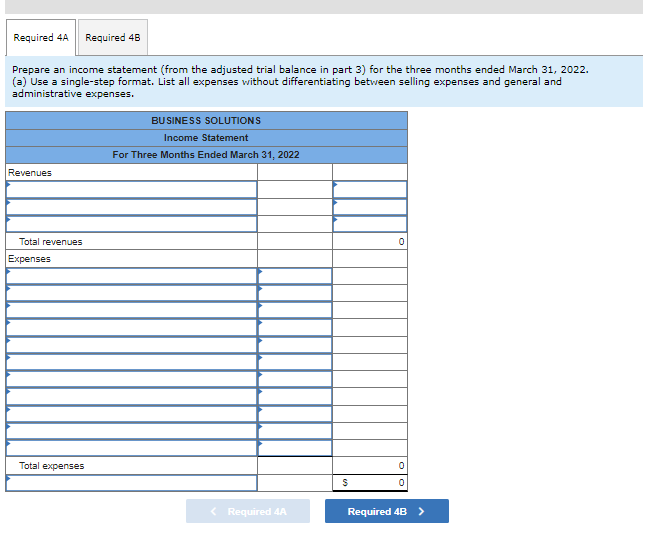Select the Revenues heading row
The width and height of the screenshot is (665, 536).
131,173
